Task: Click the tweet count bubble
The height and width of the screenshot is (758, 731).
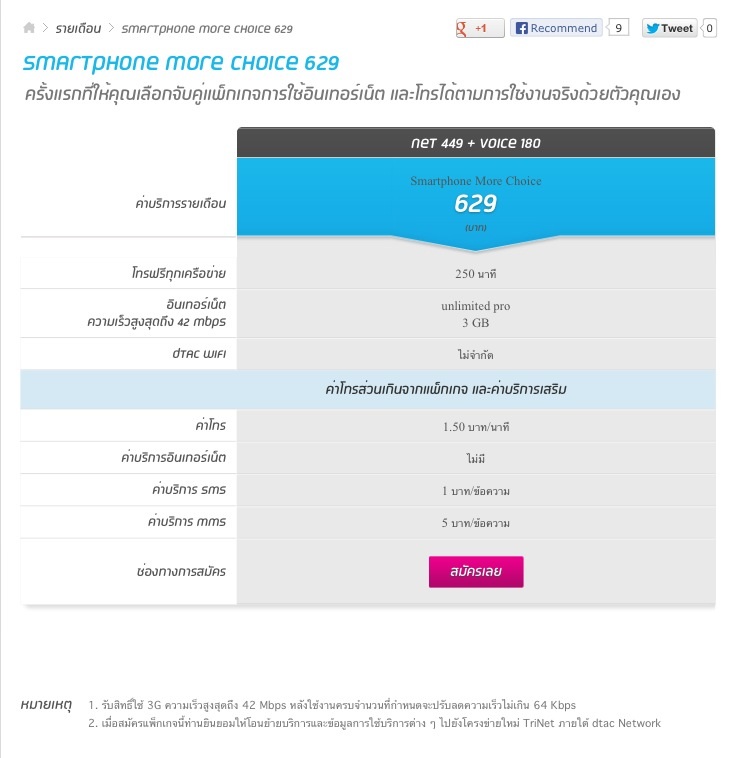Action: (x=710, y=28)
